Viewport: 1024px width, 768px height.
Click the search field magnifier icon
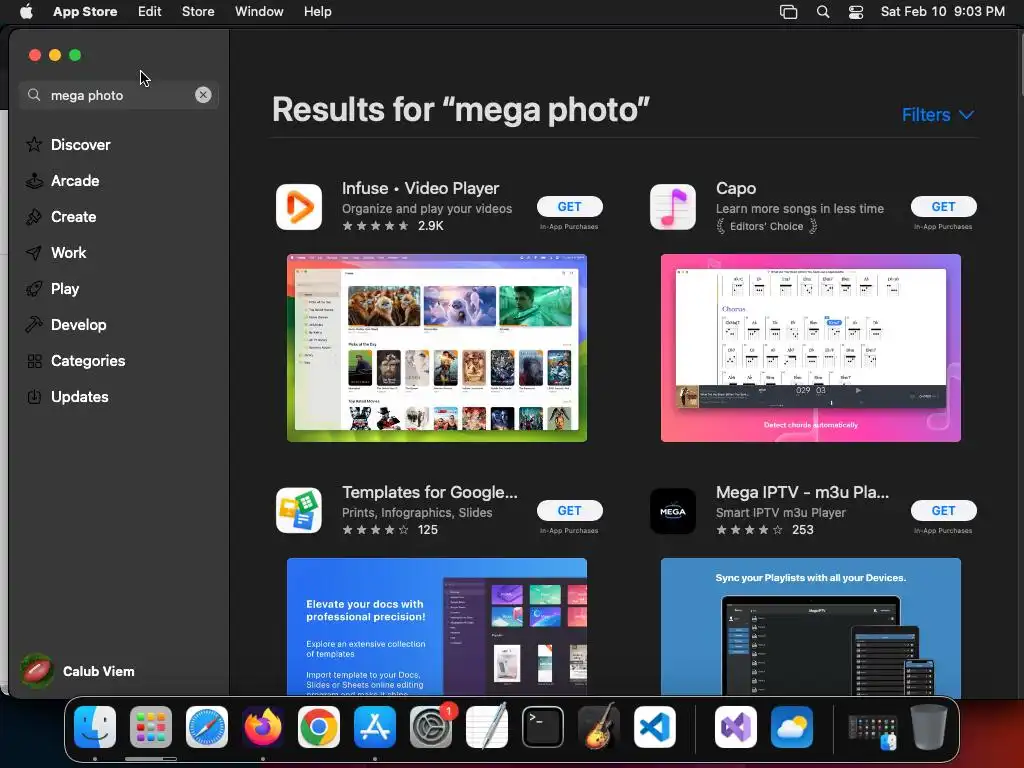coord(34,95)
